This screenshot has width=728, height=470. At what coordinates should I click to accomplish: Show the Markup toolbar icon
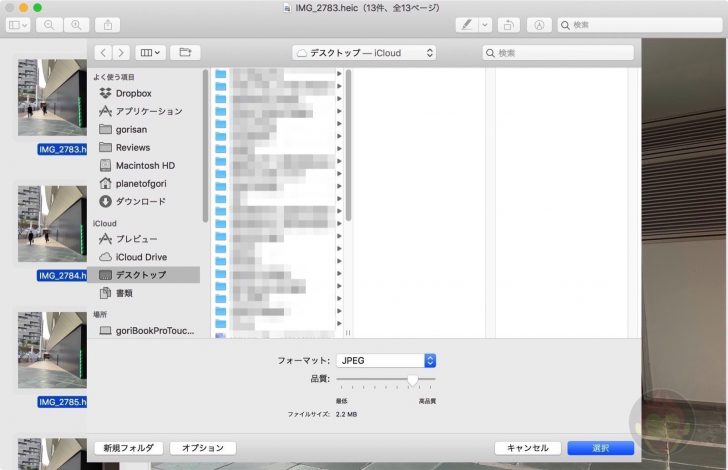click(x=539, y=25)
